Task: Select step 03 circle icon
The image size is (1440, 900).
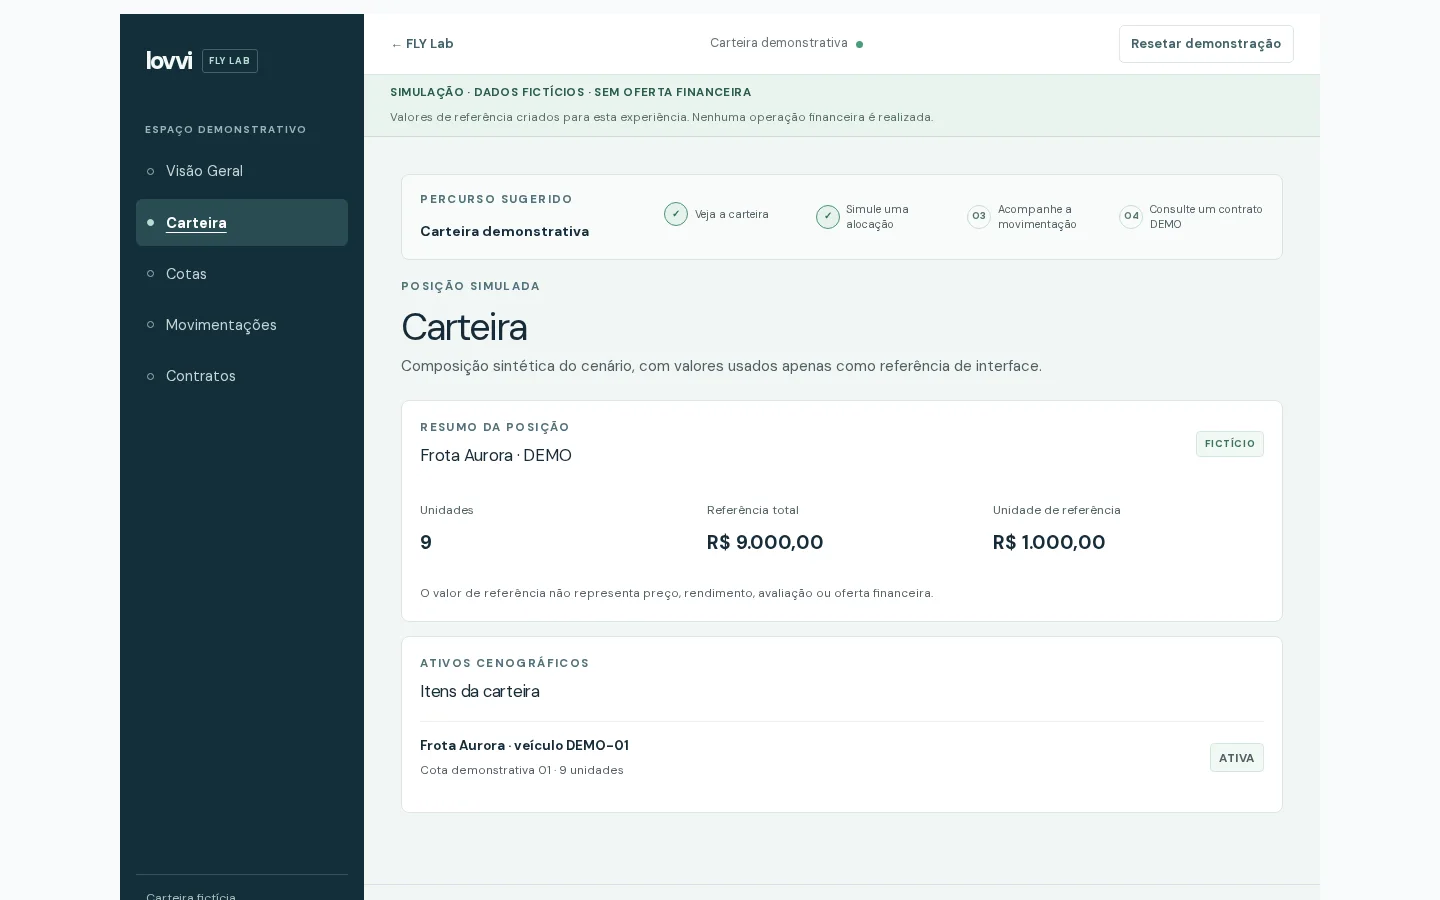Action: 979,217
